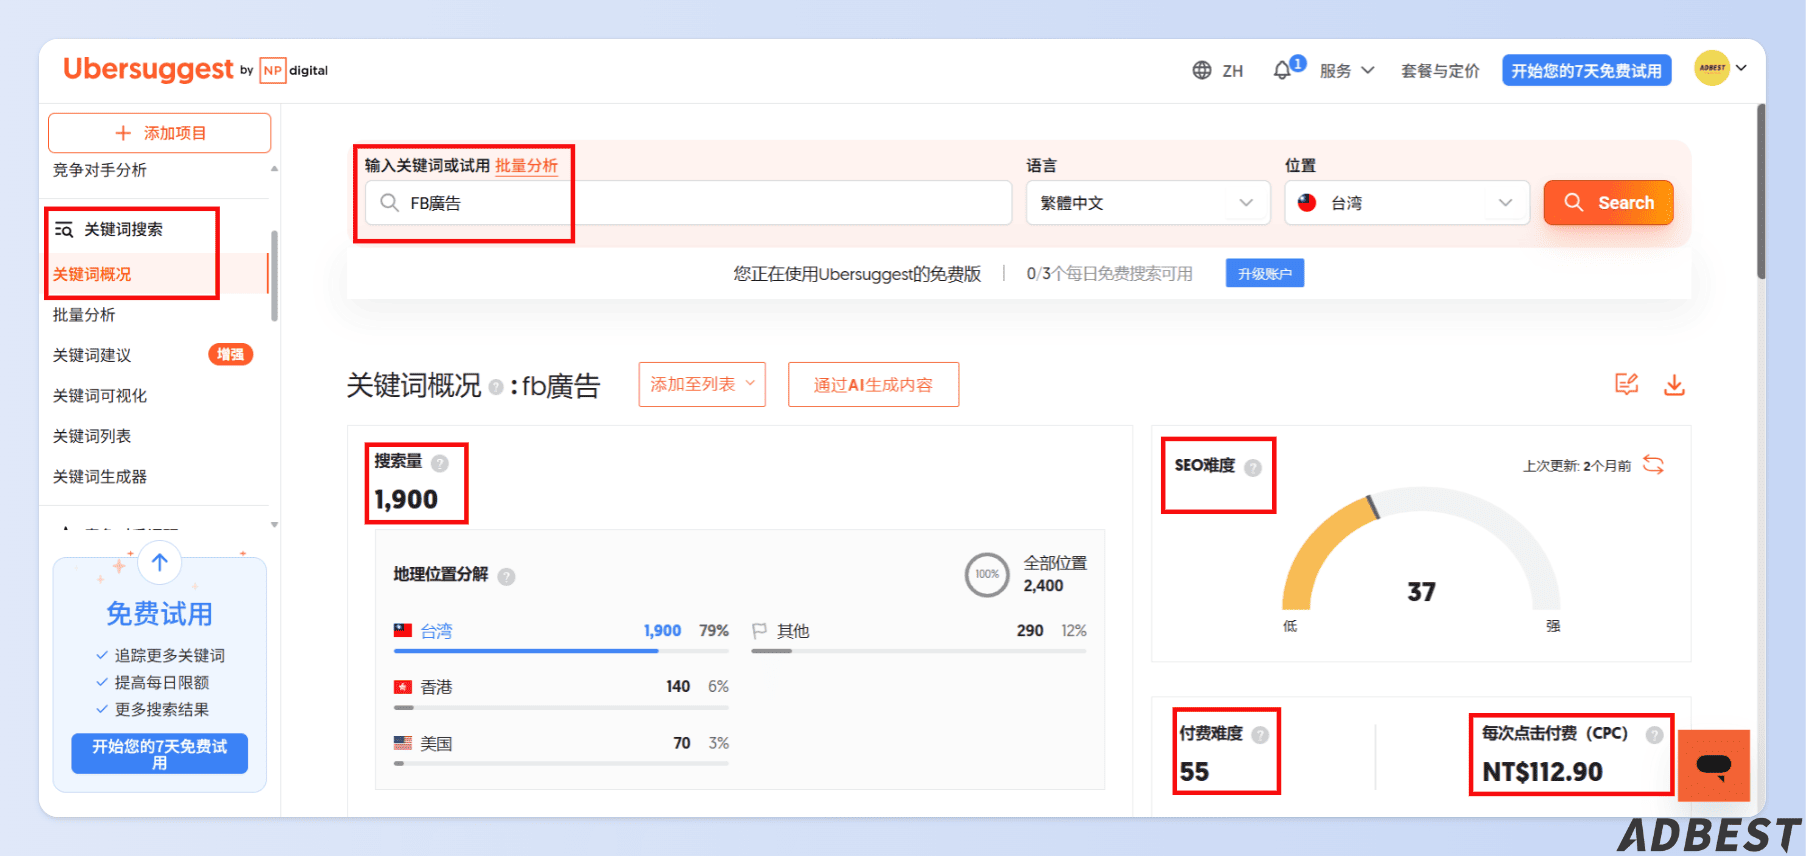Click the 美国 row value 70

pyautogui.click(x=682, y=743)
